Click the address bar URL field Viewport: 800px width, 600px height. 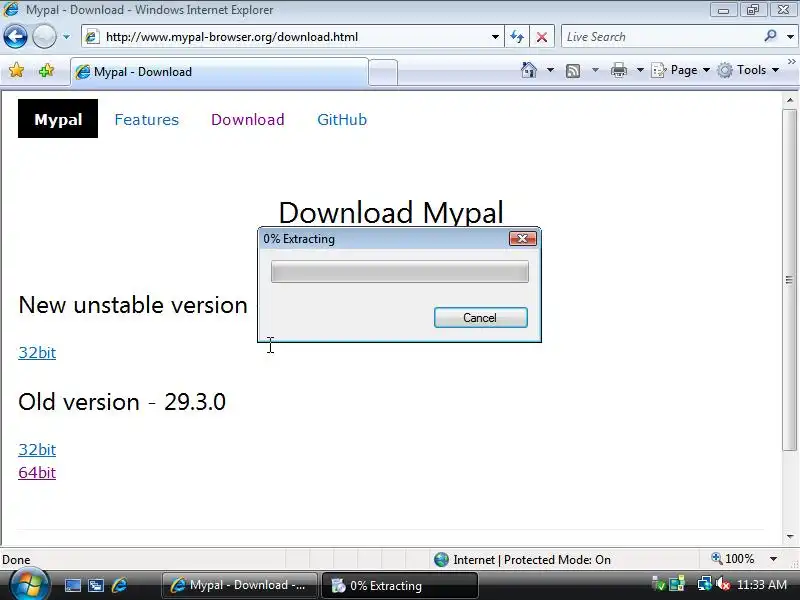[286, 37]
